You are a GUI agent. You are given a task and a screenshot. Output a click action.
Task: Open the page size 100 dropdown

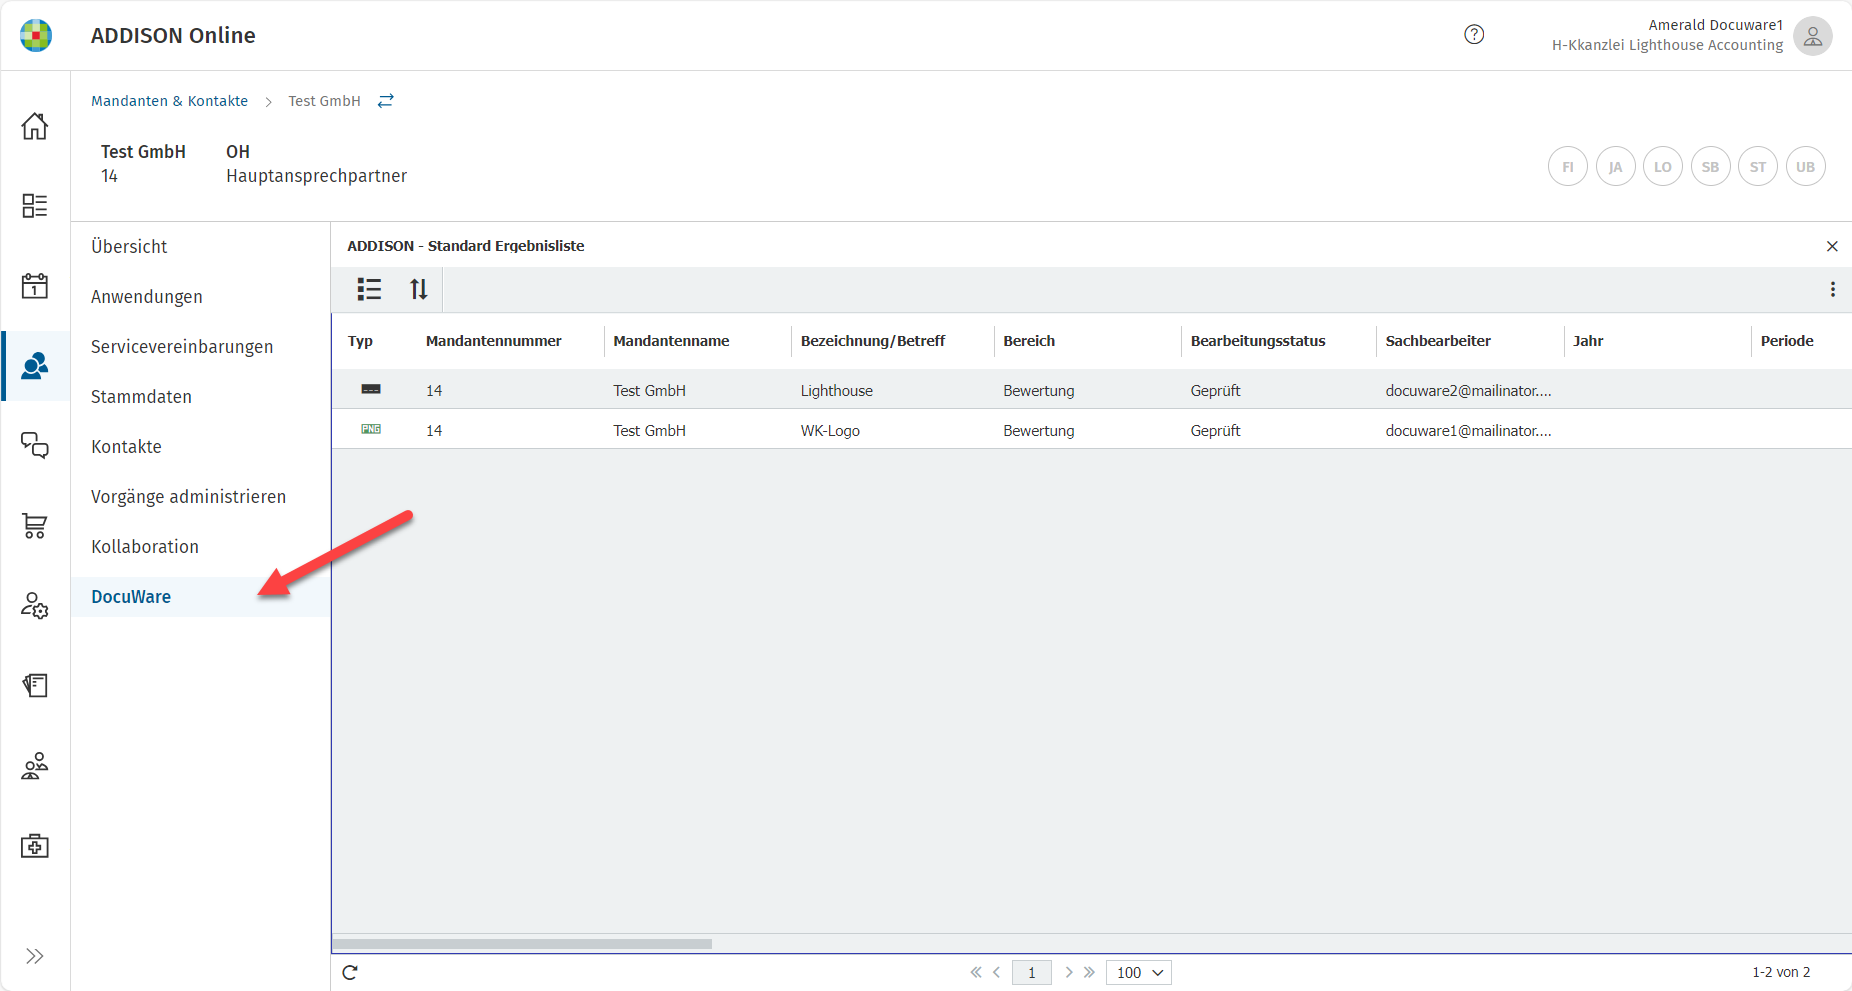pos(1139,972)
